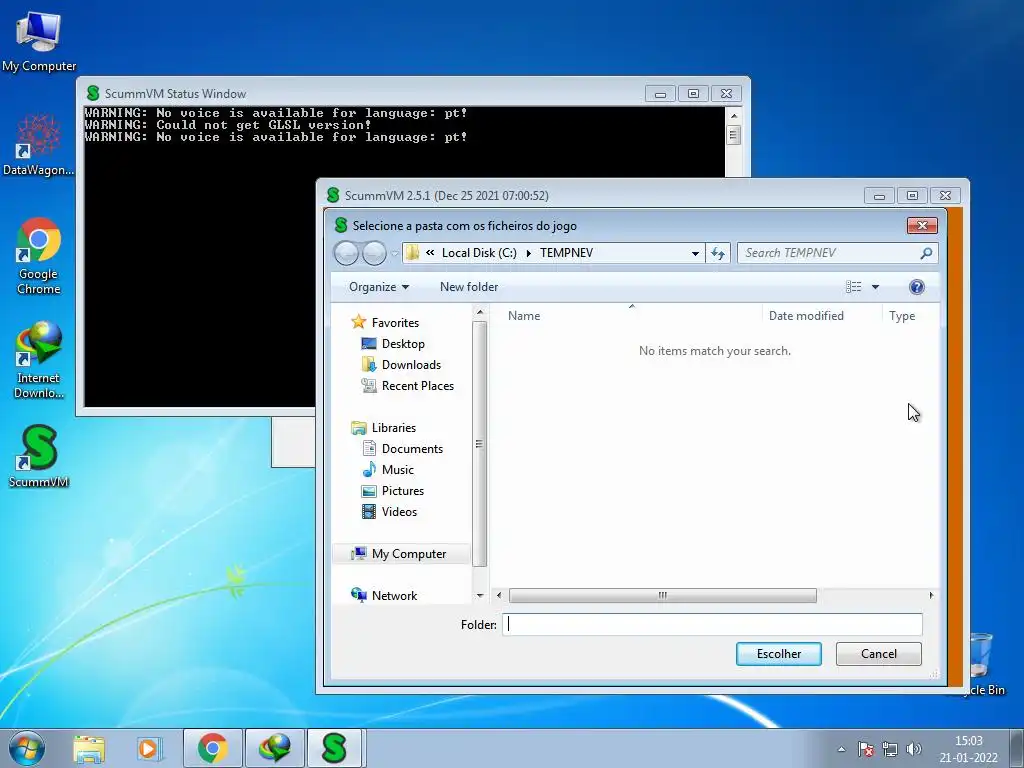
Task: Open the view options dropdown arrow
Action: click(875, 287)
